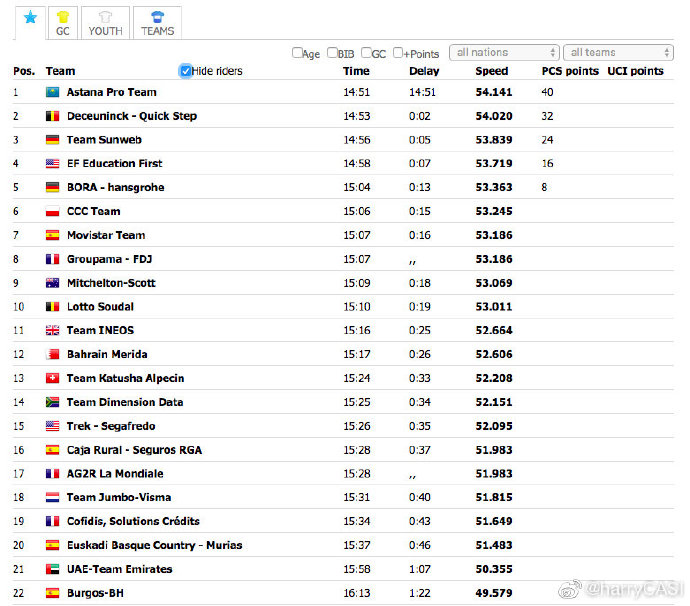Click the Time column header
This screenshot has height=606, width=690.
(x=356, y=71)
